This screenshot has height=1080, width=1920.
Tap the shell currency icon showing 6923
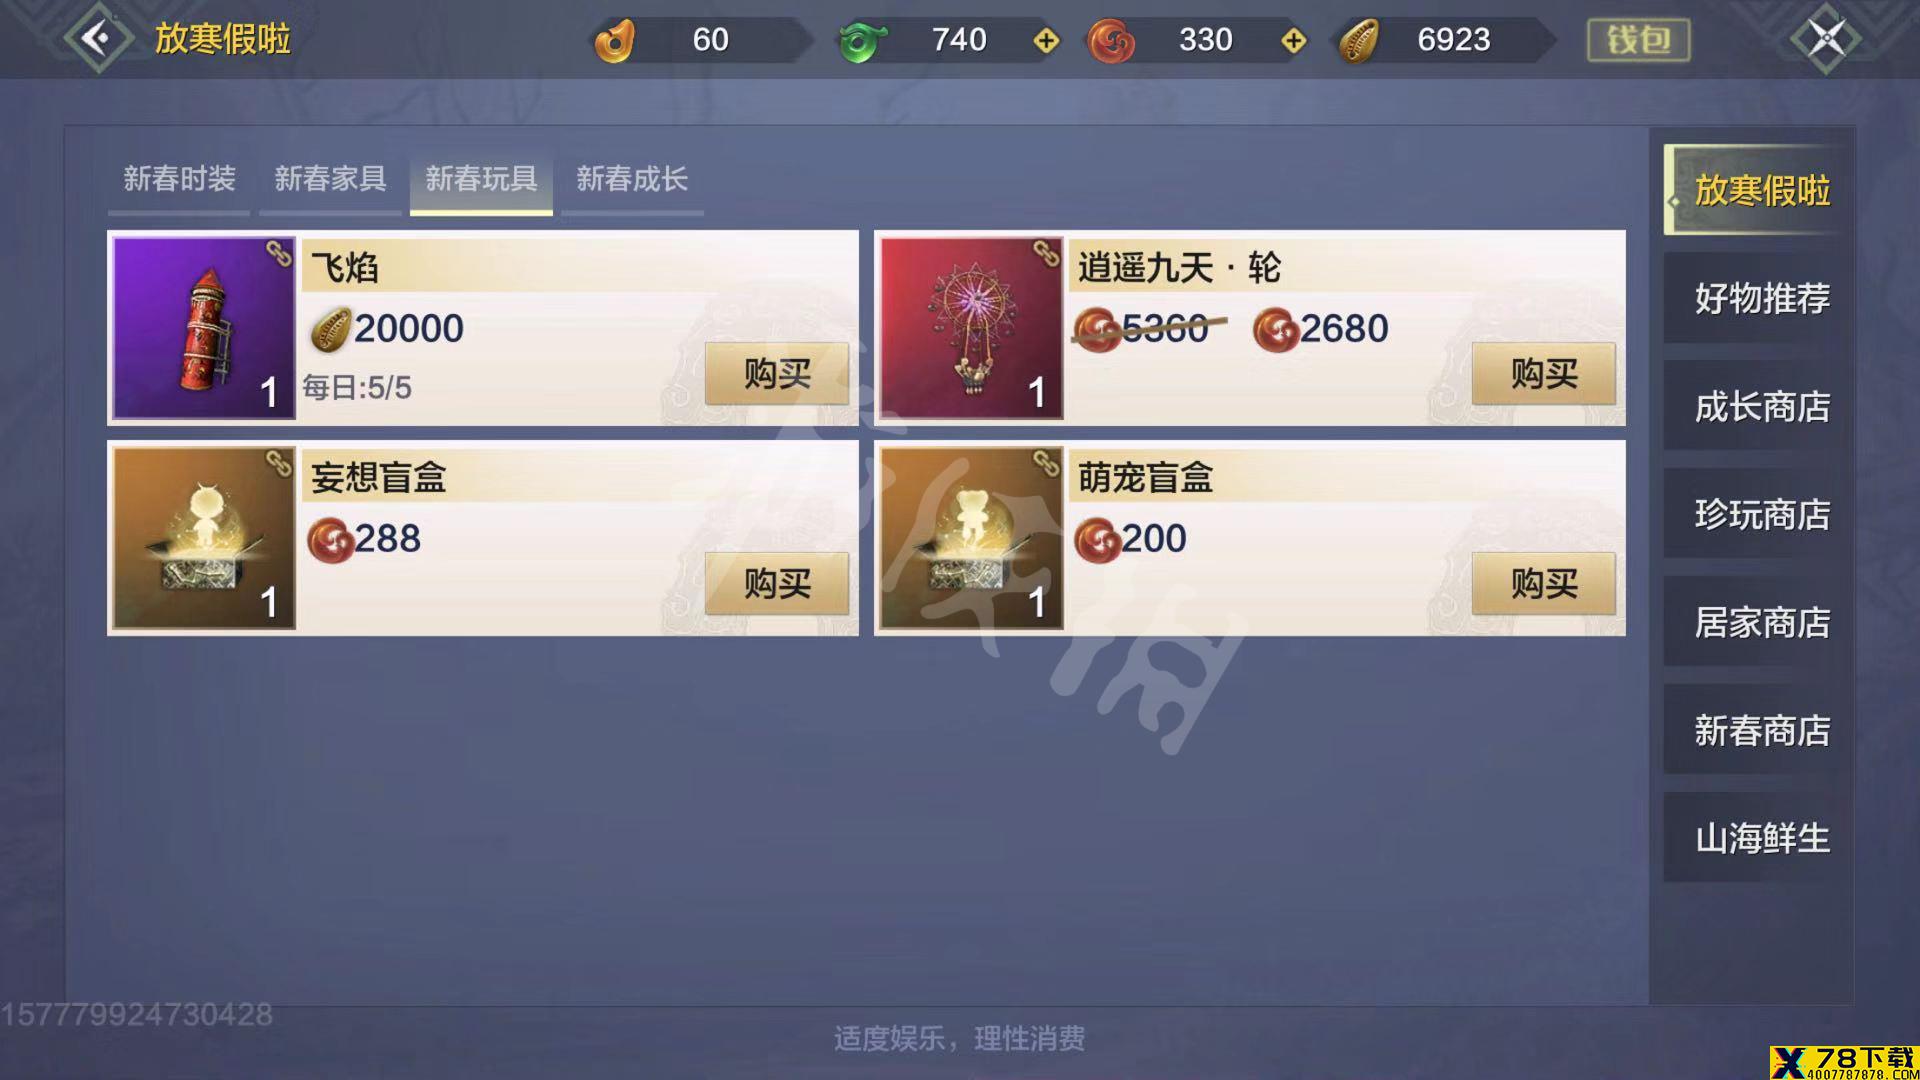(x=1359, y=41)
